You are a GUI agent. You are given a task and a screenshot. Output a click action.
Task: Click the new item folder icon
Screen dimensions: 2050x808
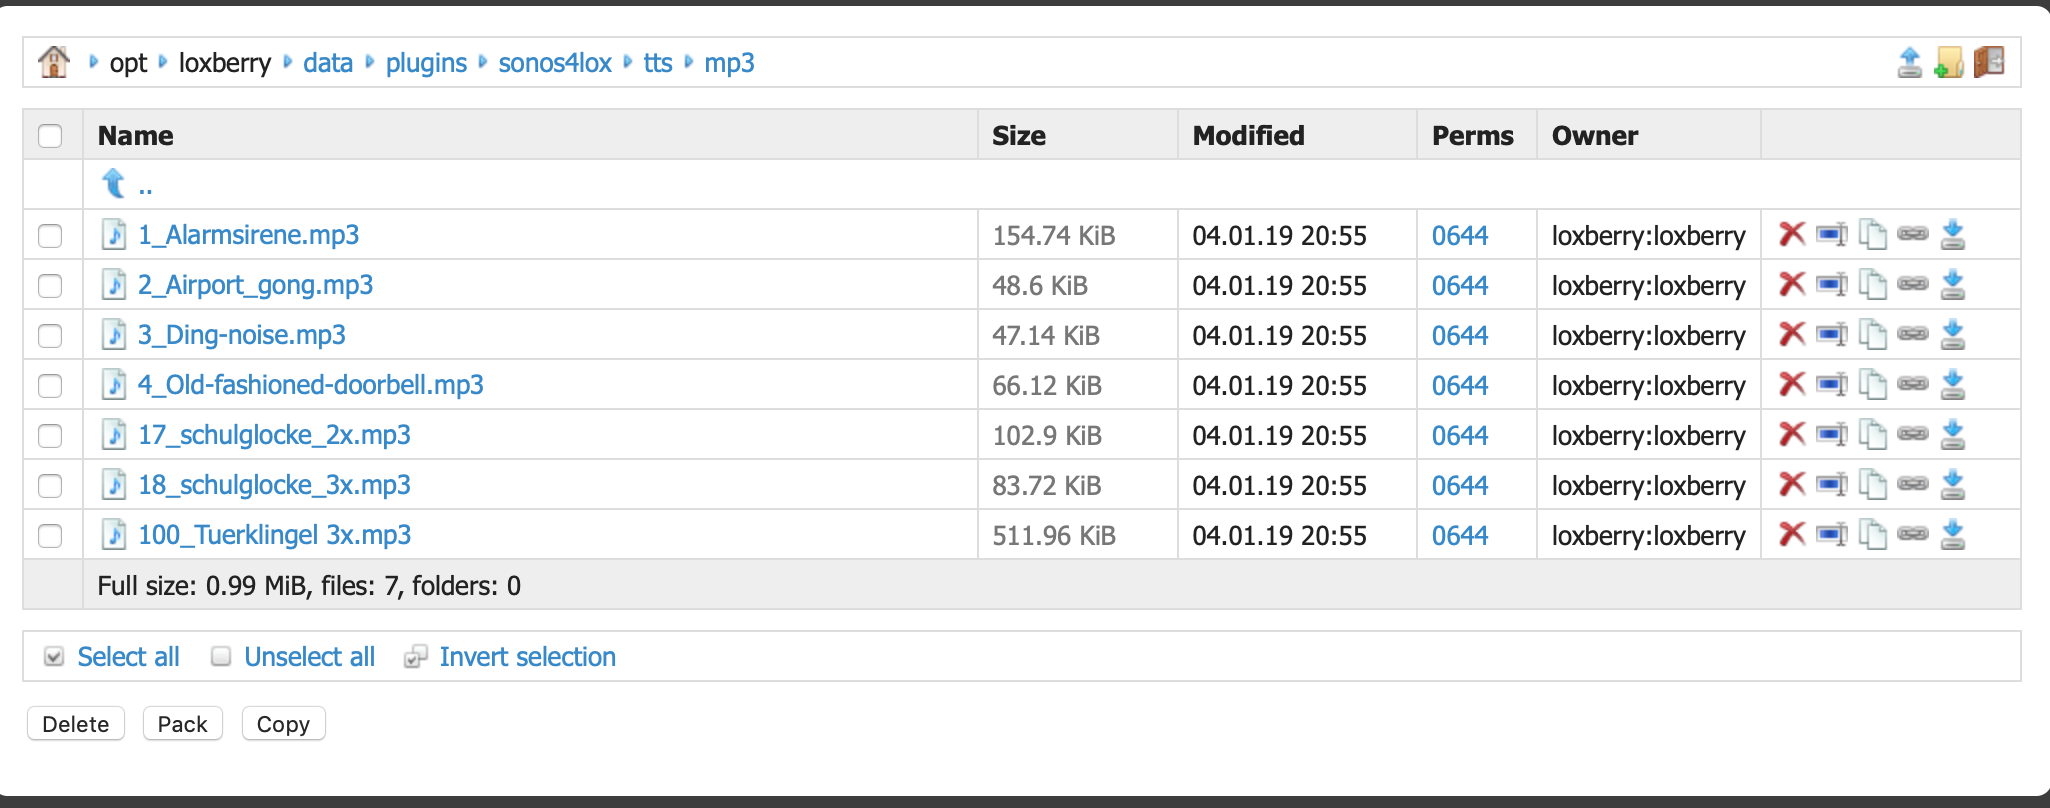1948,62
